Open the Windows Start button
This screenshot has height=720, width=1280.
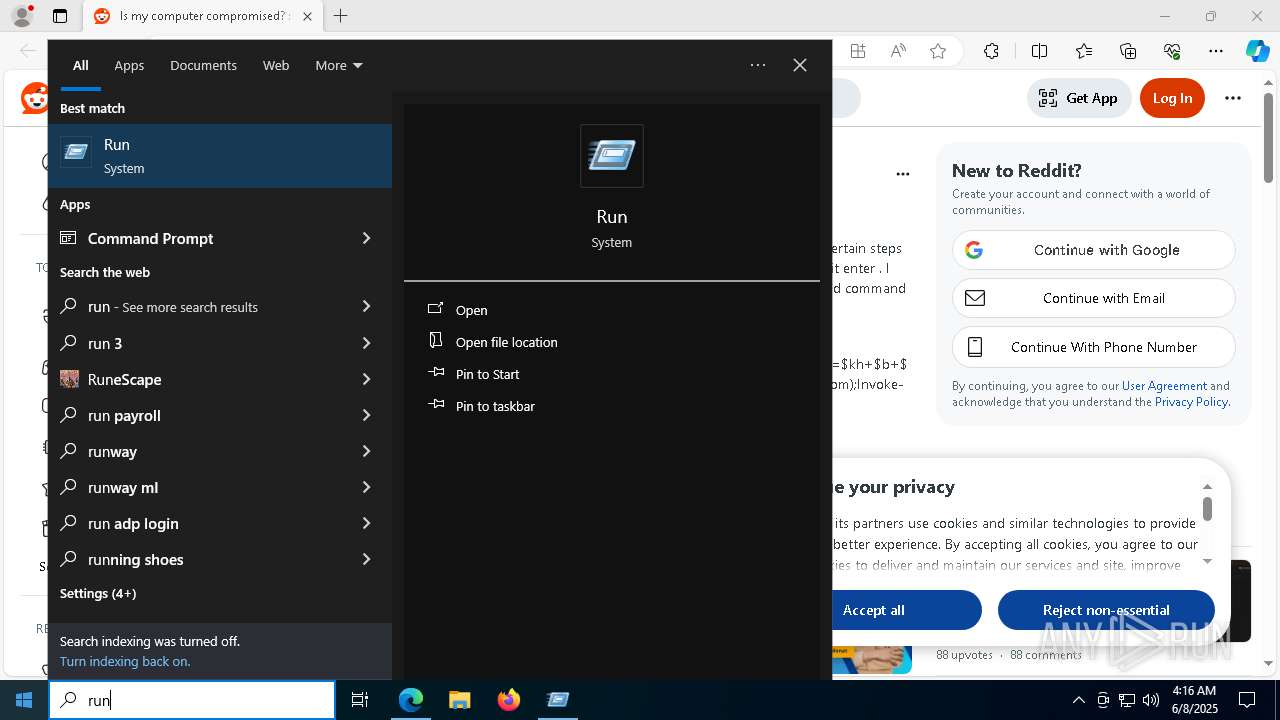[x=23, y=700]
